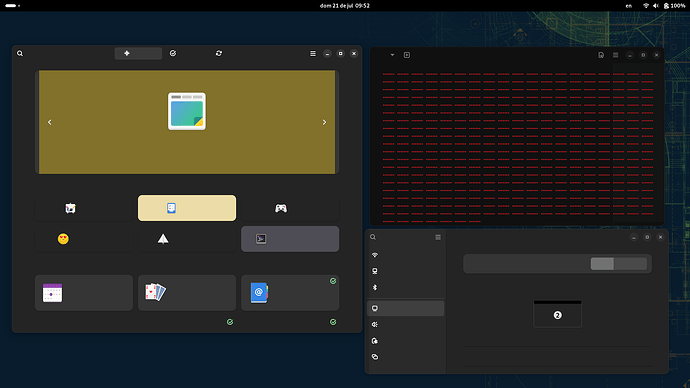Select Bluetooth in Settings sidebar
This screenshot has height=388, width=690.
(x=405, y=287)
